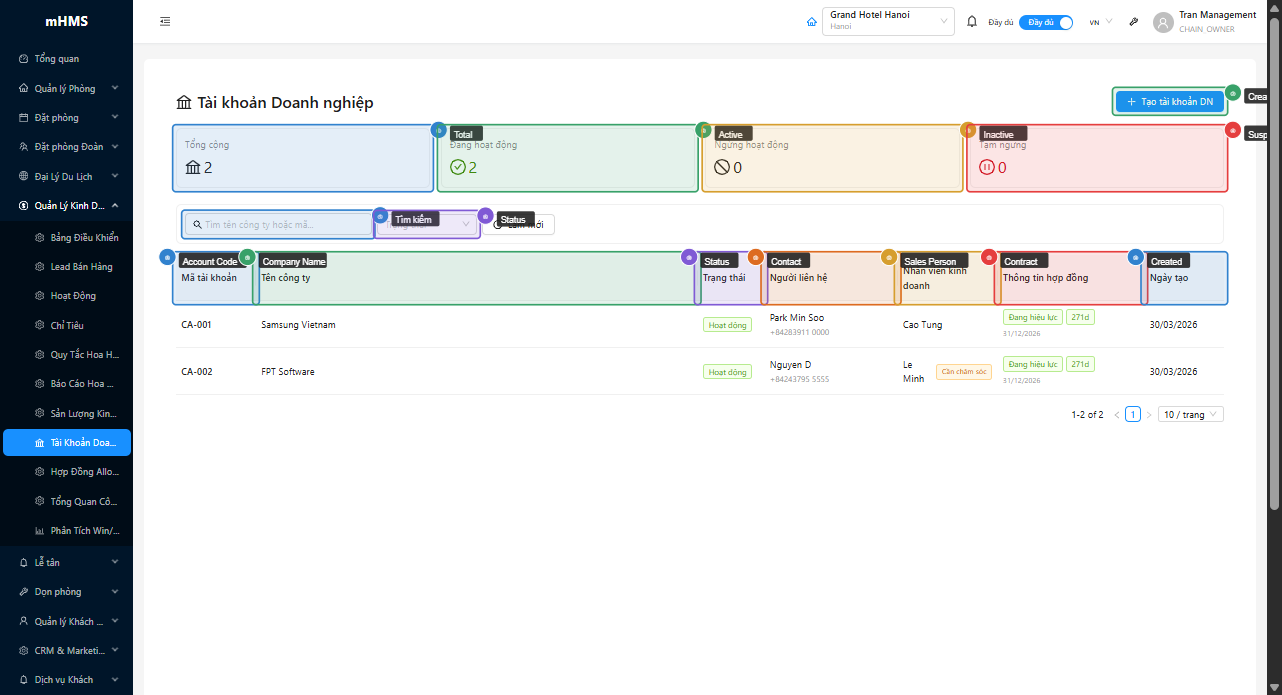Click the home icon beside hotel selector
This screenshot has height=695, width=1282.
811,22
